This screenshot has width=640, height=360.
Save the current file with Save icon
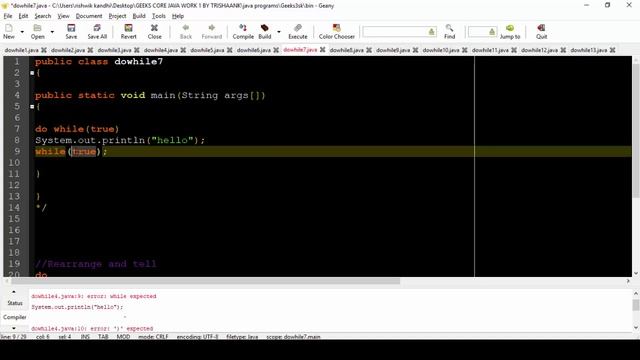[71, 31]
